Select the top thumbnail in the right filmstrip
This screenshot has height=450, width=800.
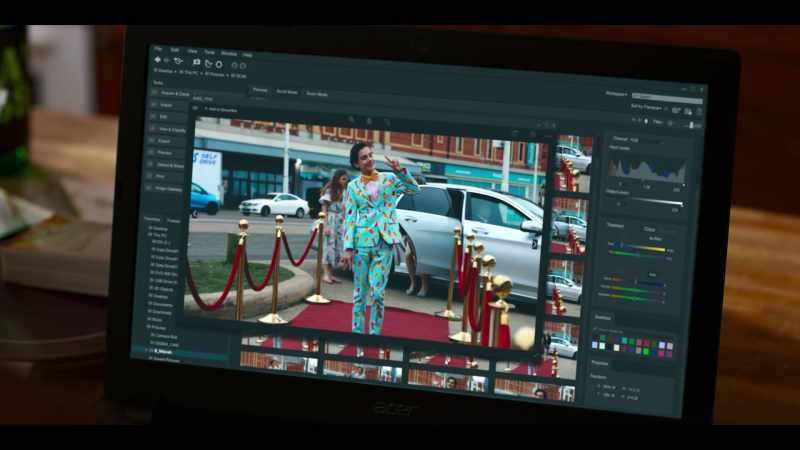[x=572, y=163]
